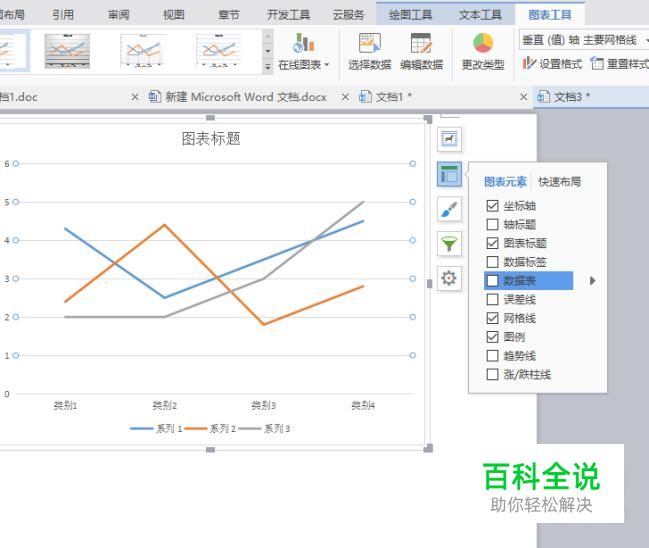This screenshot has height=548, width=649.
Task: Select the 图表工具 ribbon tab
Action: coord(550,15)
